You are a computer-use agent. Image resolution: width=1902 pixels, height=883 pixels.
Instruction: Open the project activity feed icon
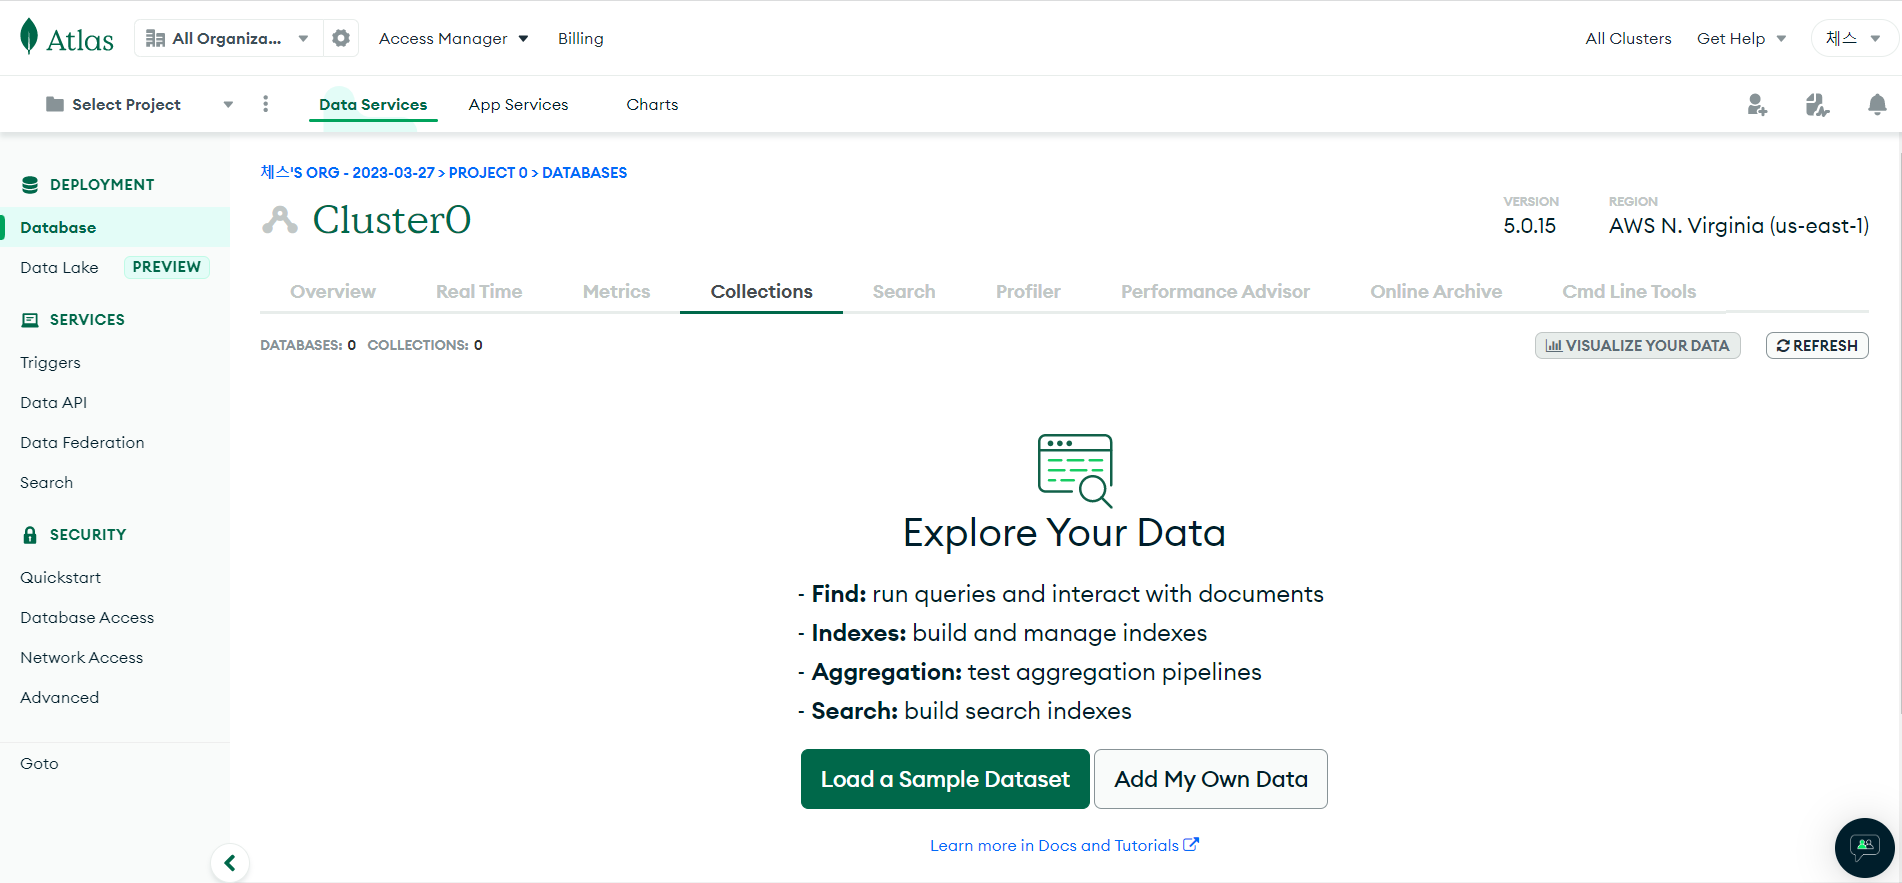[1817, 104]
